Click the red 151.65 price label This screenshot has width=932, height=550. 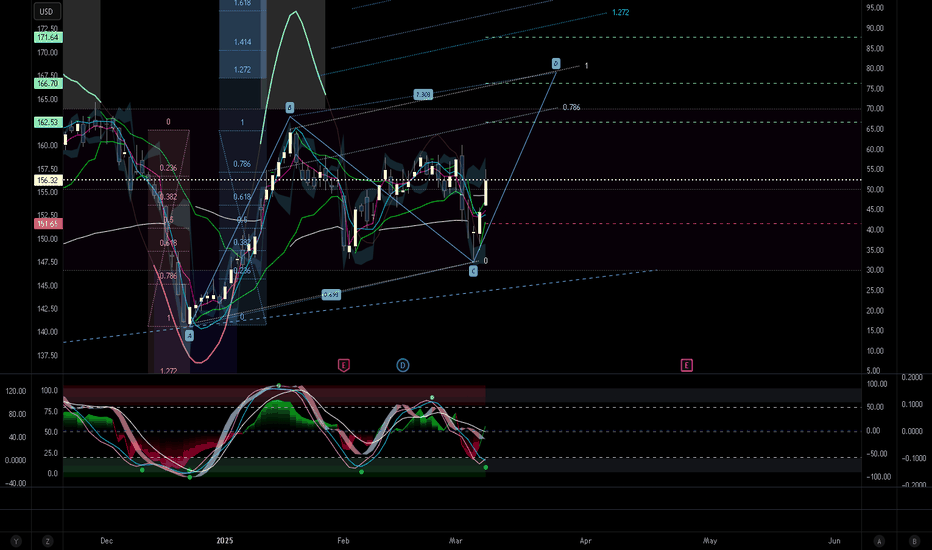click(x=48, y=224)
